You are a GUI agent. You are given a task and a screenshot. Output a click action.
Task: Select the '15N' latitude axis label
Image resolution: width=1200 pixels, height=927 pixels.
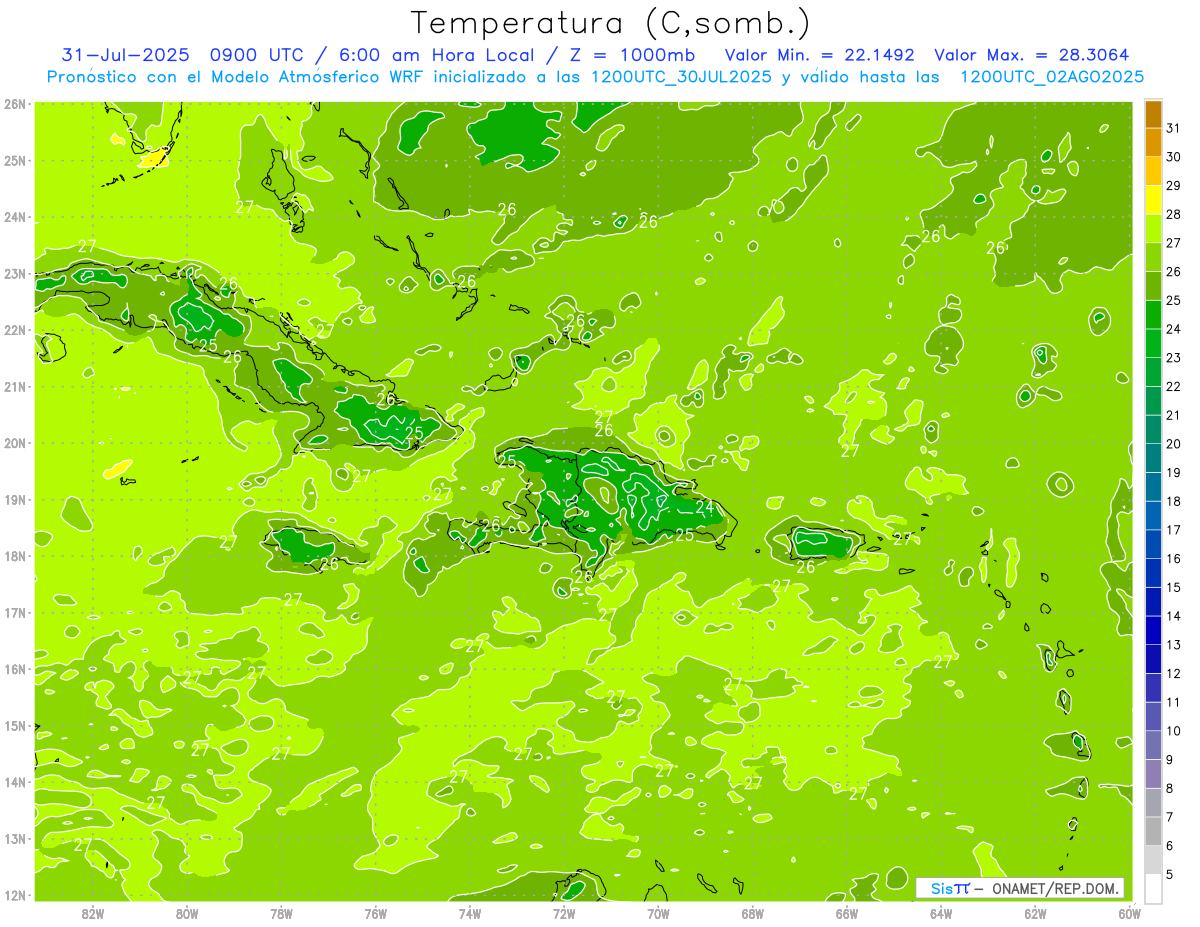(14, 726)
